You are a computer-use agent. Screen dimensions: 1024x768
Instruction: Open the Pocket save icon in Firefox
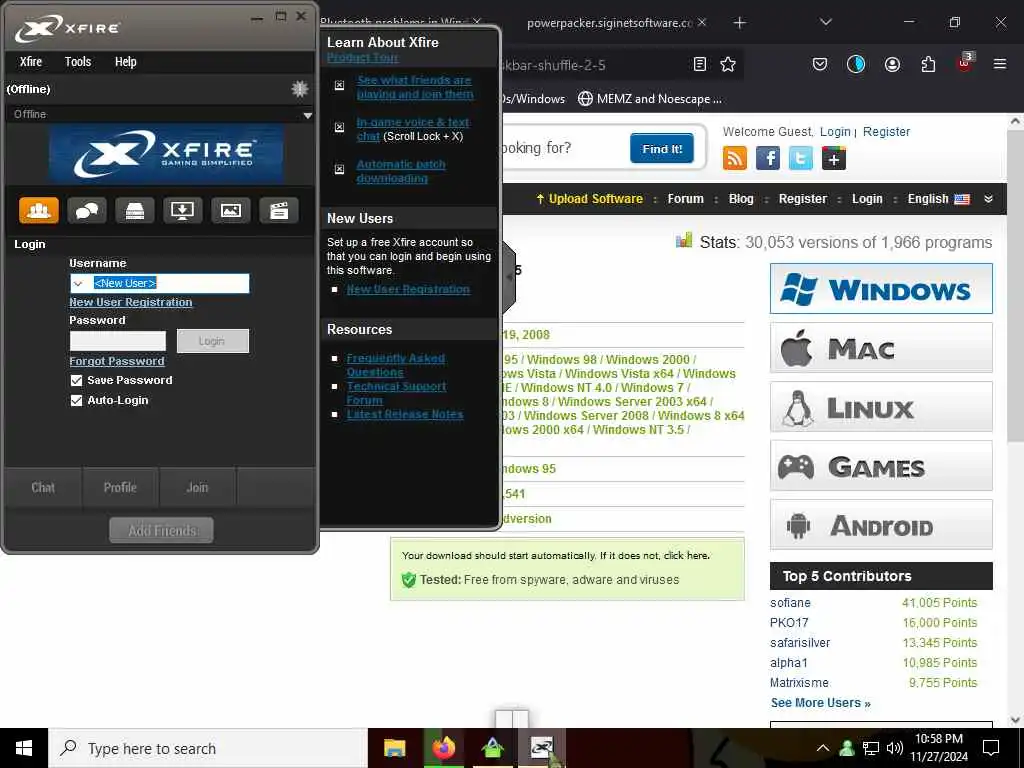(x=820, y=64)
